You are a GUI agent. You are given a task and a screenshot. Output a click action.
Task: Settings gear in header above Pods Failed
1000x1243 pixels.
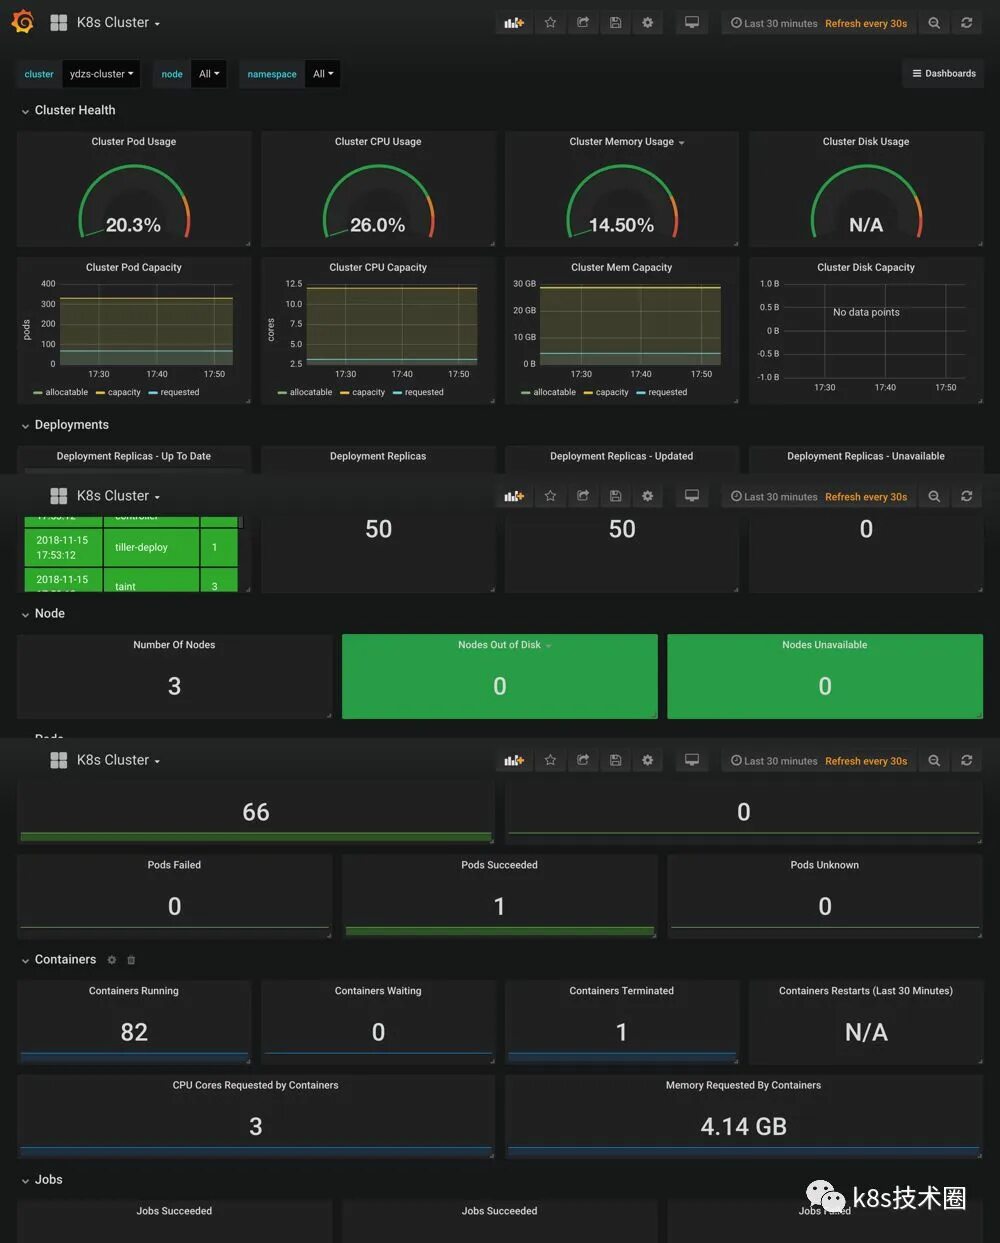(648, 761)
